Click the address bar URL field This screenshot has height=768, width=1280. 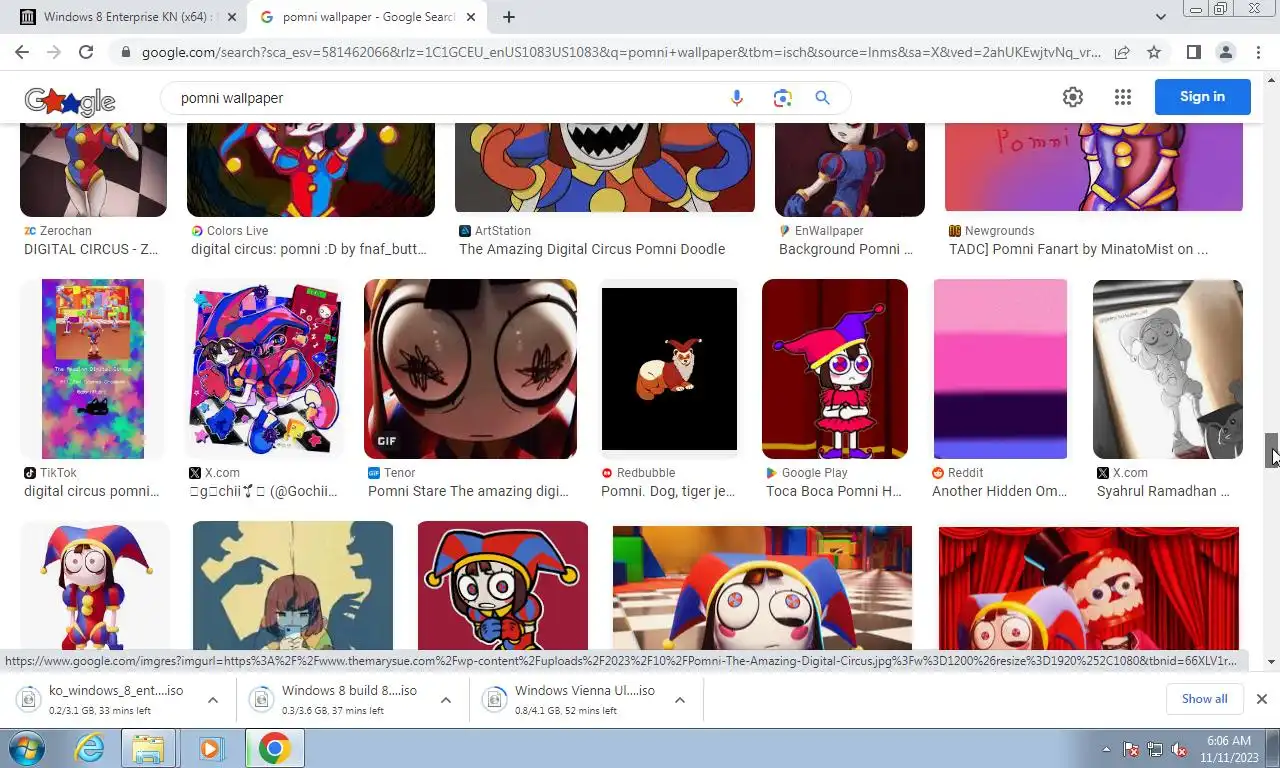pyautogui.click(x=620, y=52)
